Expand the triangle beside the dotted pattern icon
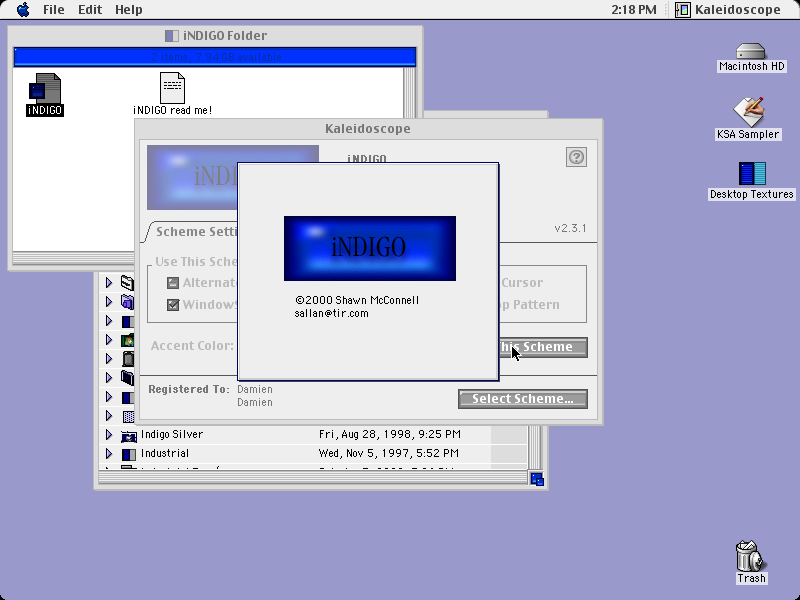The width and height of the screenshot is (800, 600). (109, 416)
